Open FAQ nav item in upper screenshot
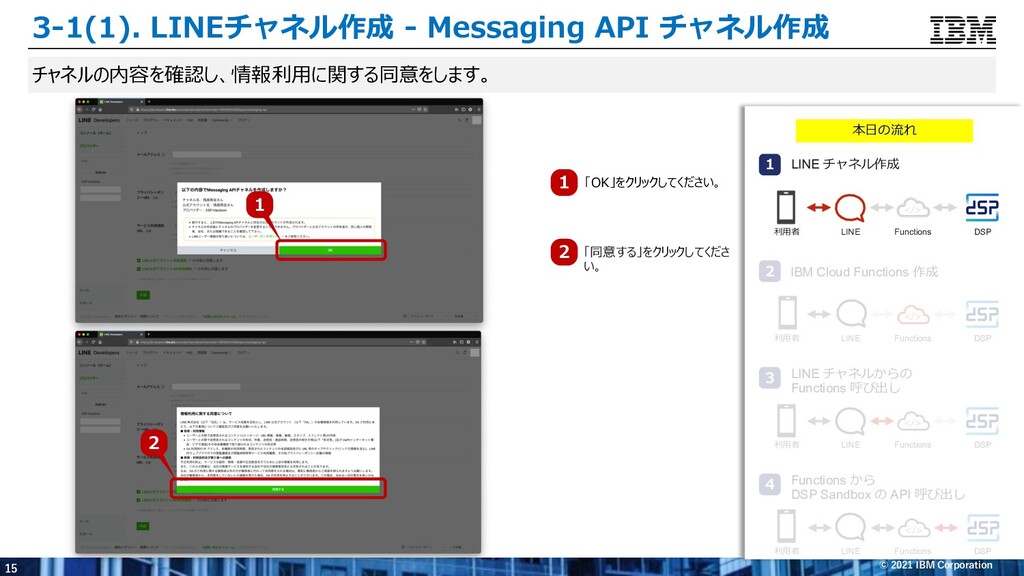Viewport: 1024px width, 576px height. click(x=190, y=120)
